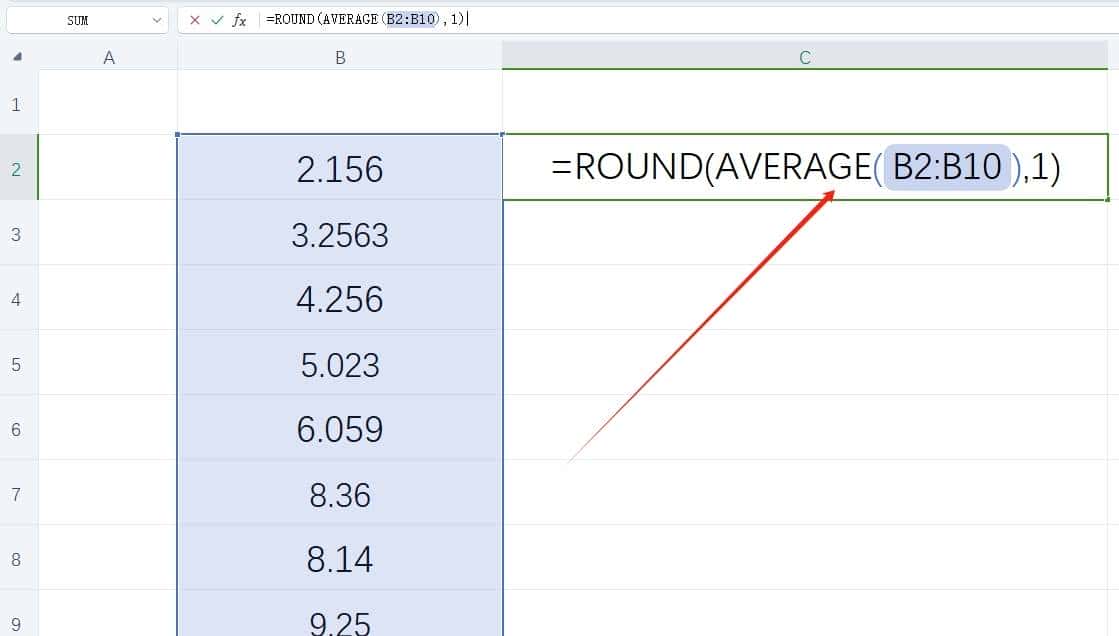
Task: Select column C header
Action: coord(805,57)
